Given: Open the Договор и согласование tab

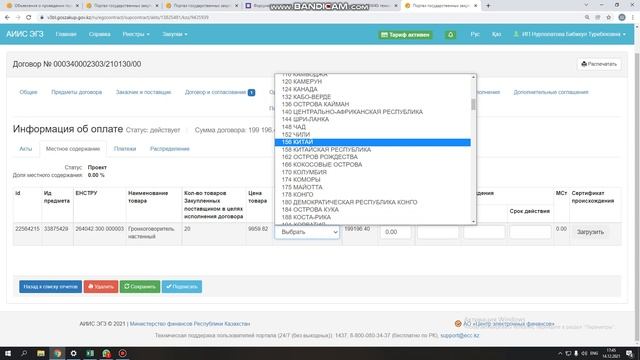Looking at the screenshot, I should coord(220,92).
